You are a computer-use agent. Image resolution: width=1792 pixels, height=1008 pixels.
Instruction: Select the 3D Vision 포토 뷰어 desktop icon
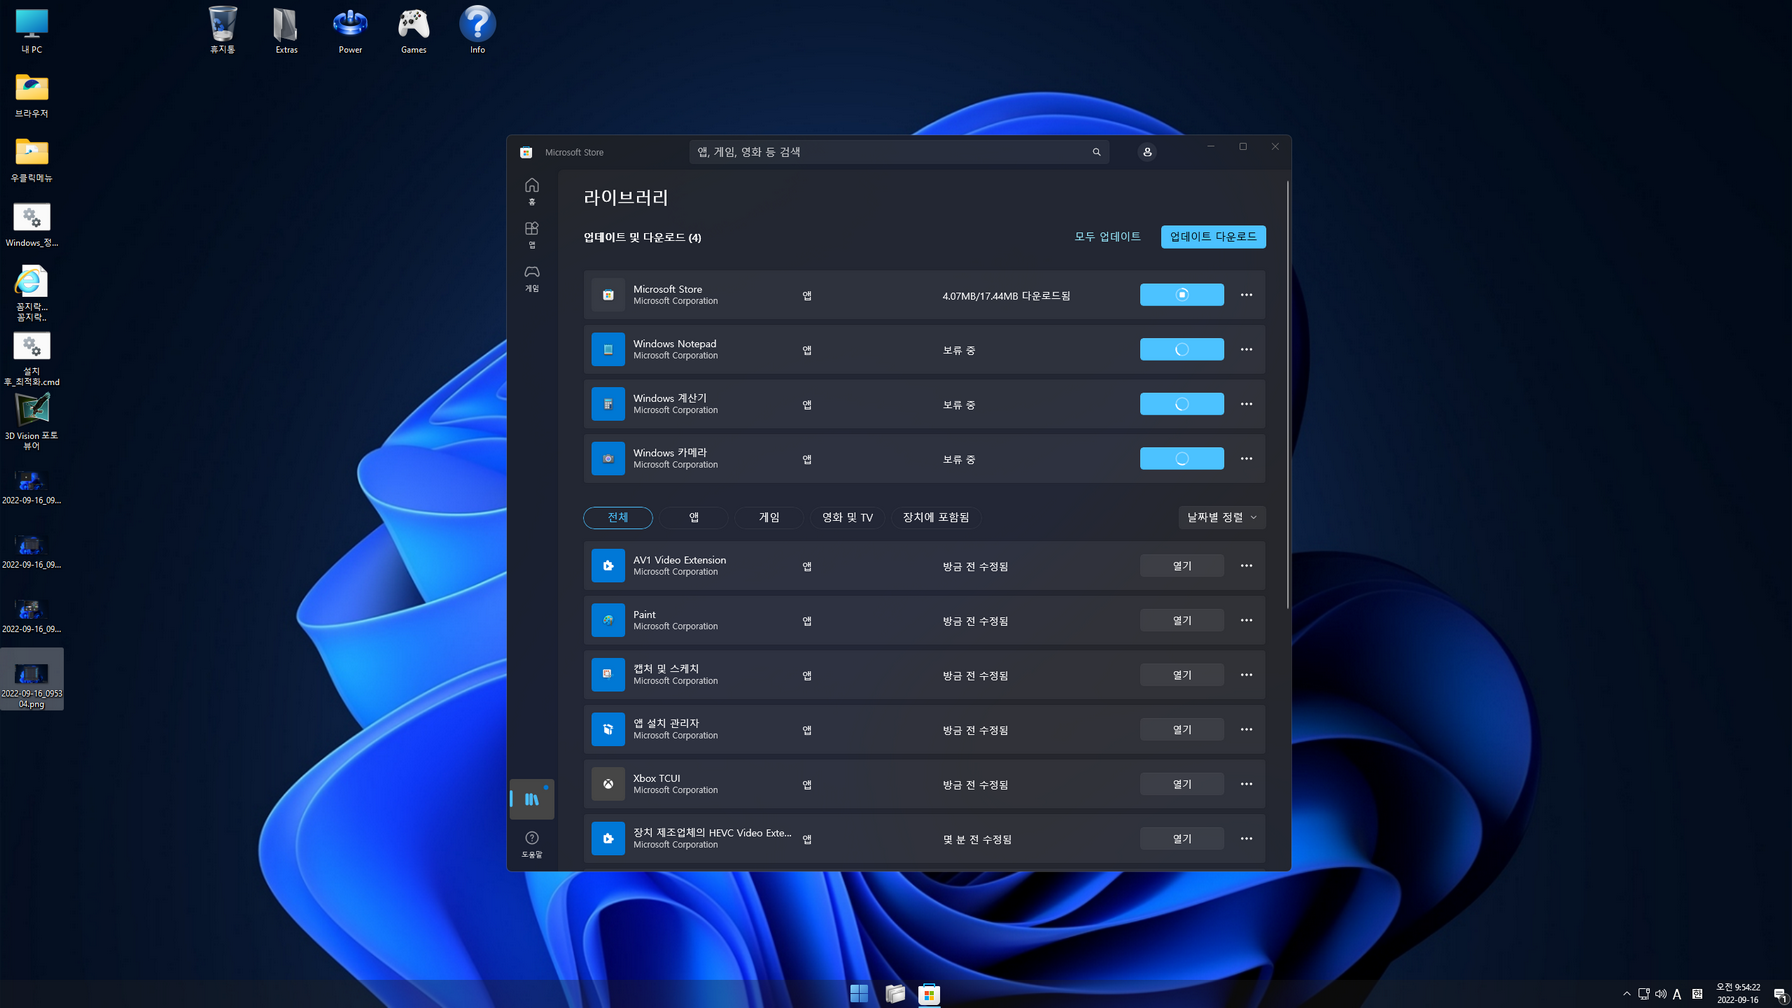point(31,421)
